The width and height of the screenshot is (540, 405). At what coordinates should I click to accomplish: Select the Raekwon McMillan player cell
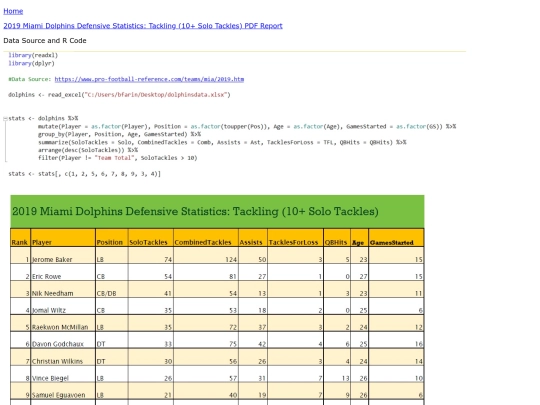(63, 323)
